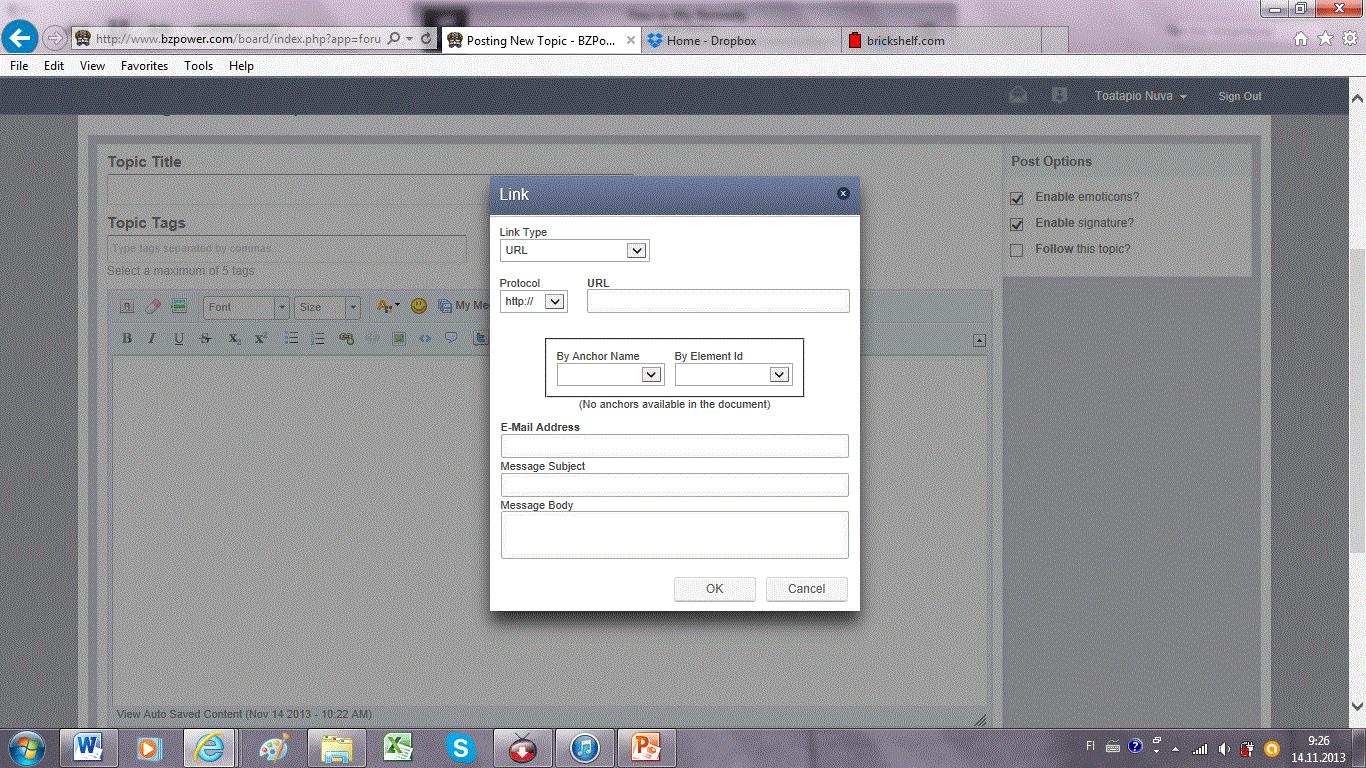Viewport: 1366px width, 768px height.
Task: Click the Sign Out link
Action: 1240,96
